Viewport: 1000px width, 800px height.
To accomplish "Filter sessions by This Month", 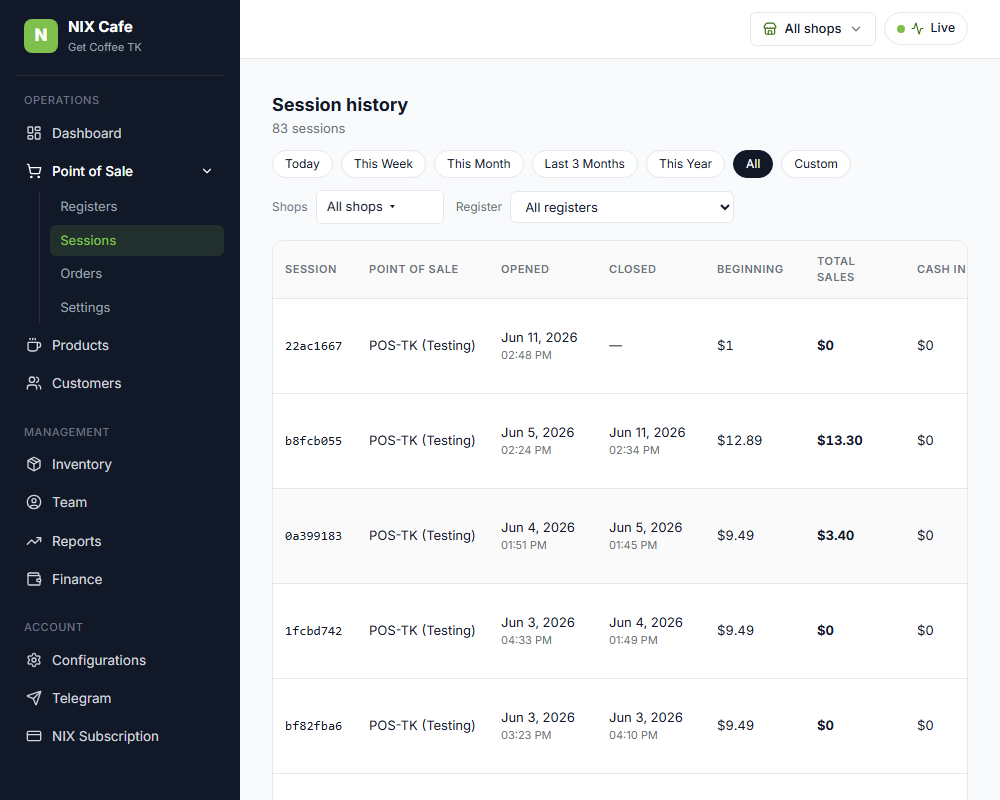I will [479, 164].
